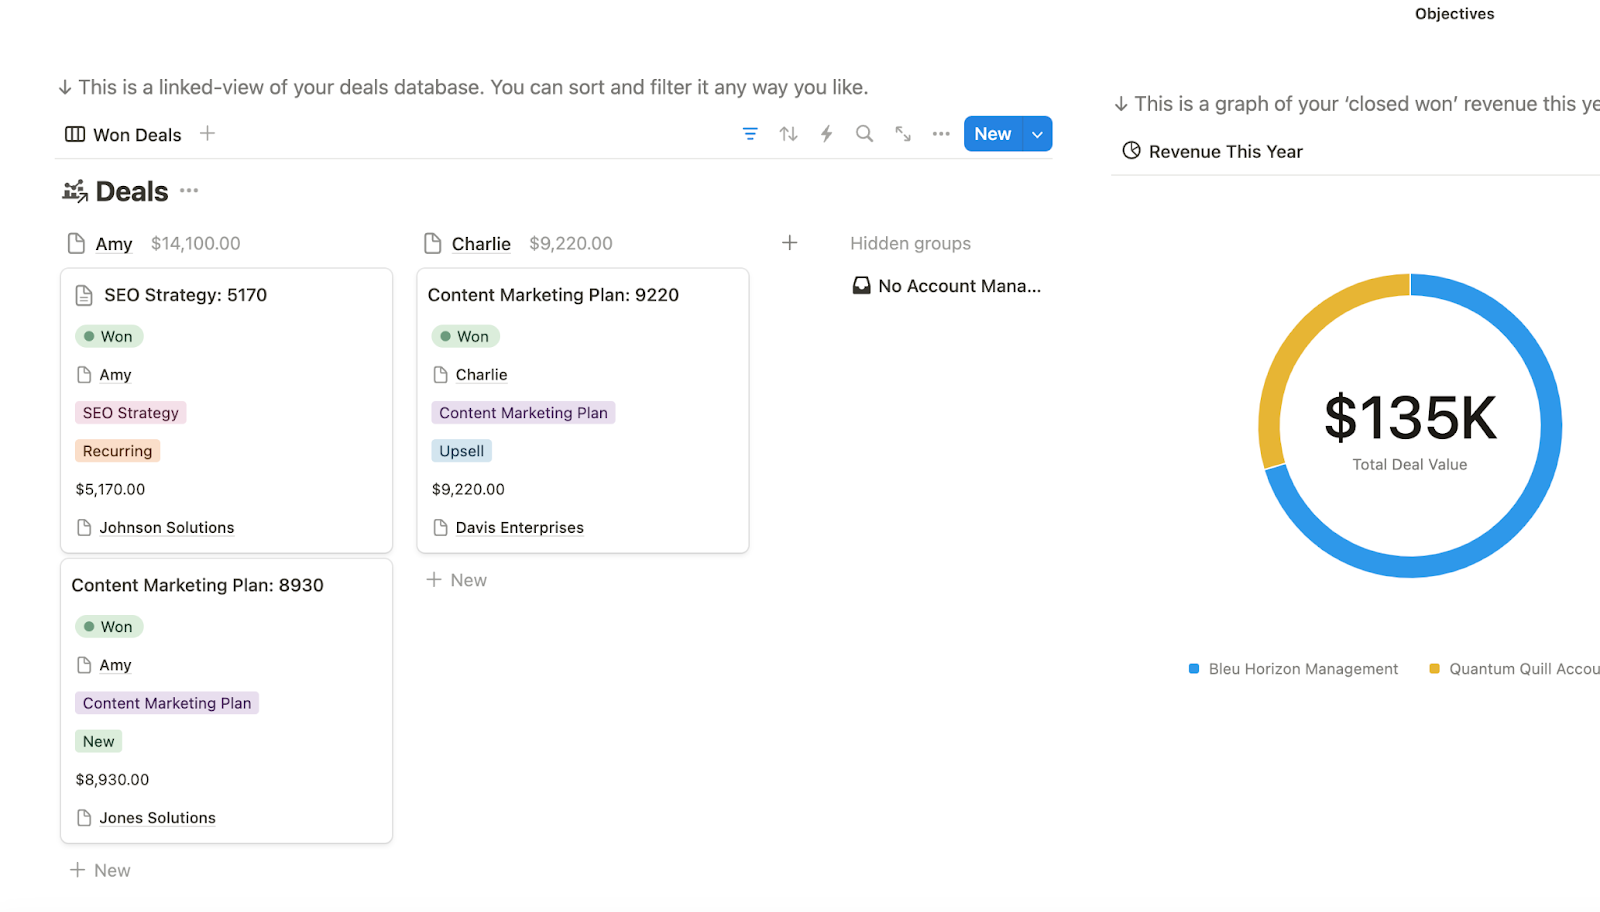Toggle Quantum Quill yellow legend swatch
1600x912 pixels.
click(1435, 668)
